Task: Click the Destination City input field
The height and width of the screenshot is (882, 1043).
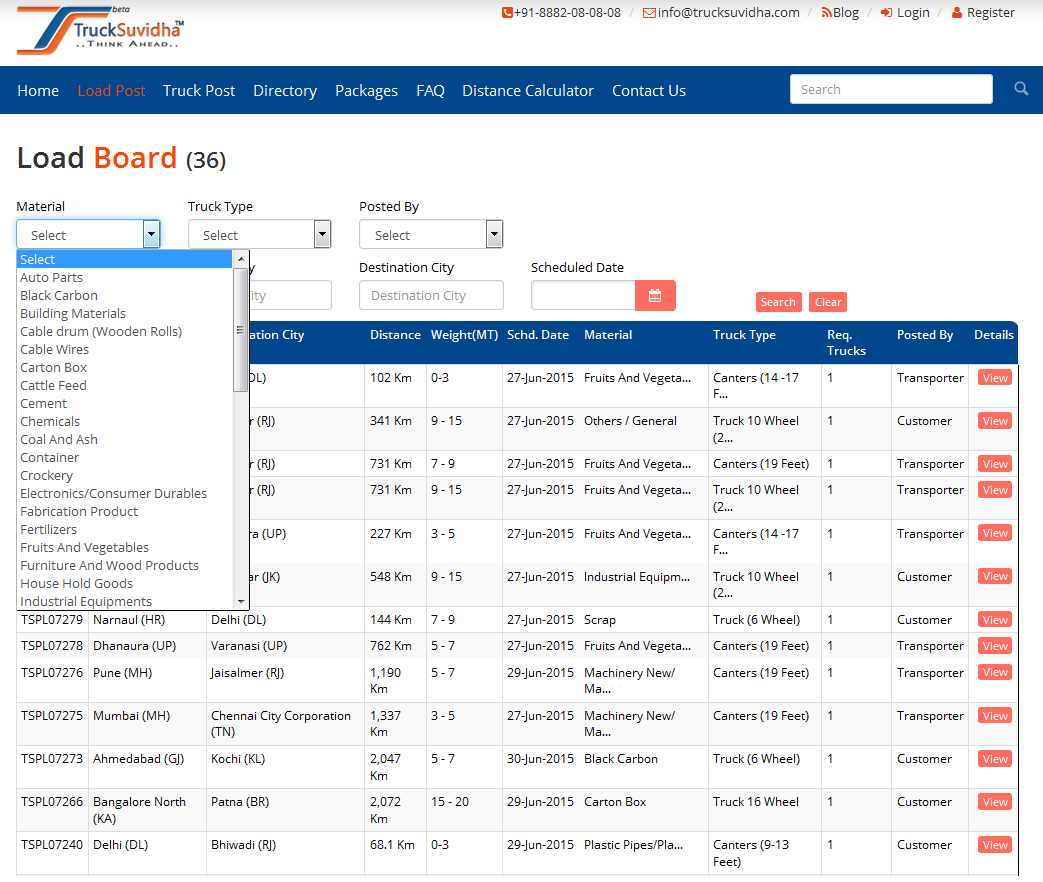Action: [x=431, y=295]
